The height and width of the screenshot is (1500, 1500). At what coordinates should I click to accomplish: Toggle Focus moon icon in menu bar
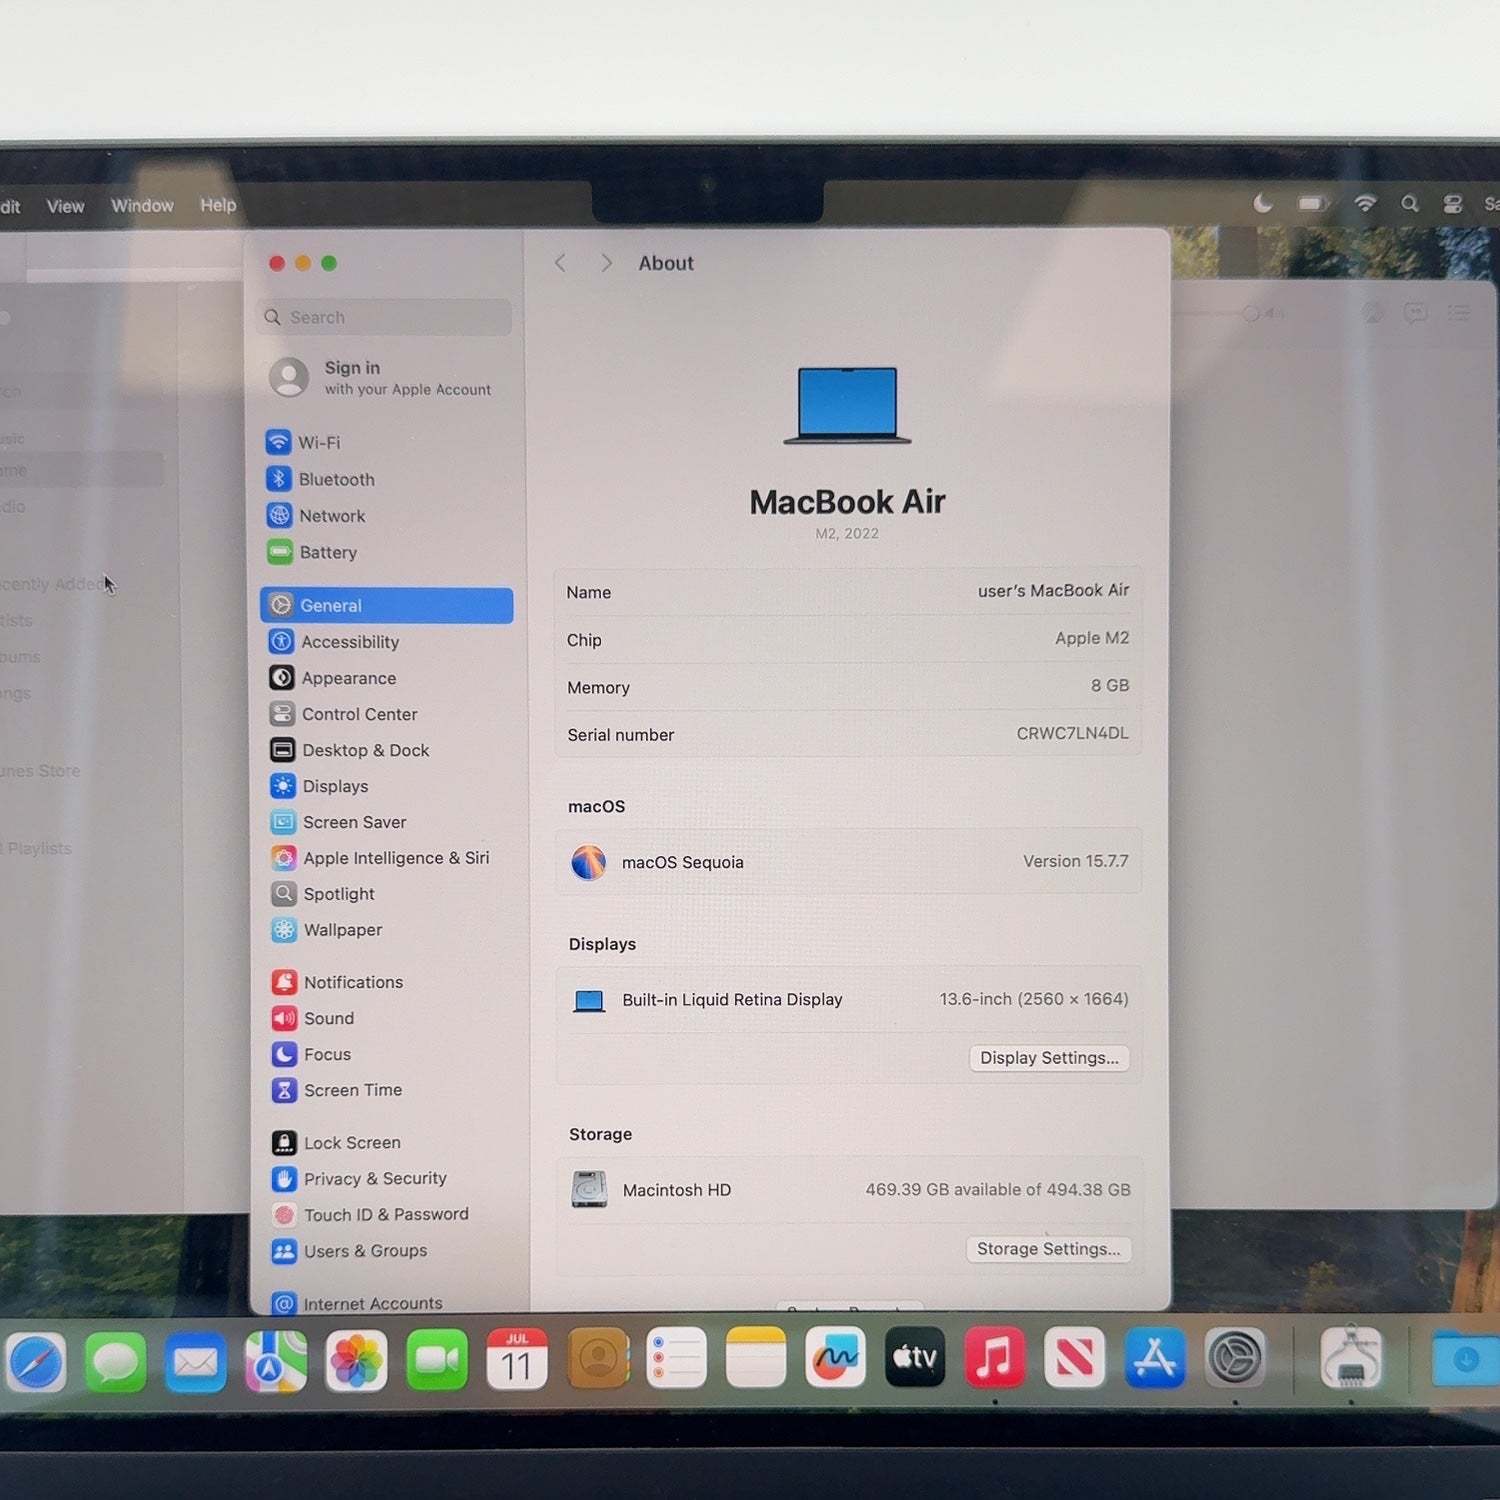coord(1263,204)
